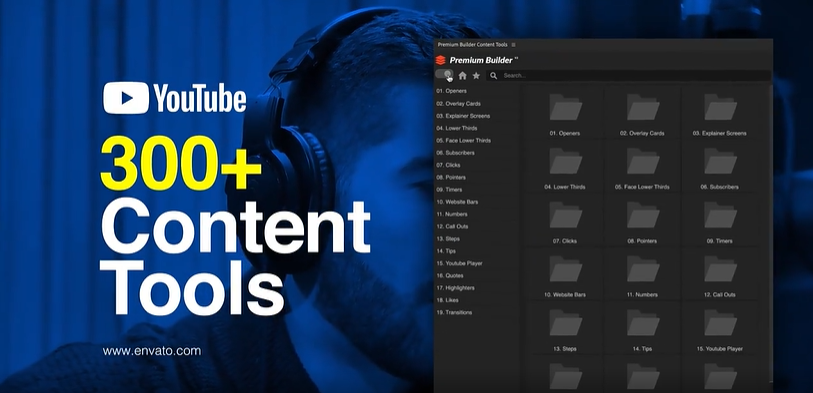Select 19. Transitions in the sidebar list
The image size is (813, 393).
454,312
